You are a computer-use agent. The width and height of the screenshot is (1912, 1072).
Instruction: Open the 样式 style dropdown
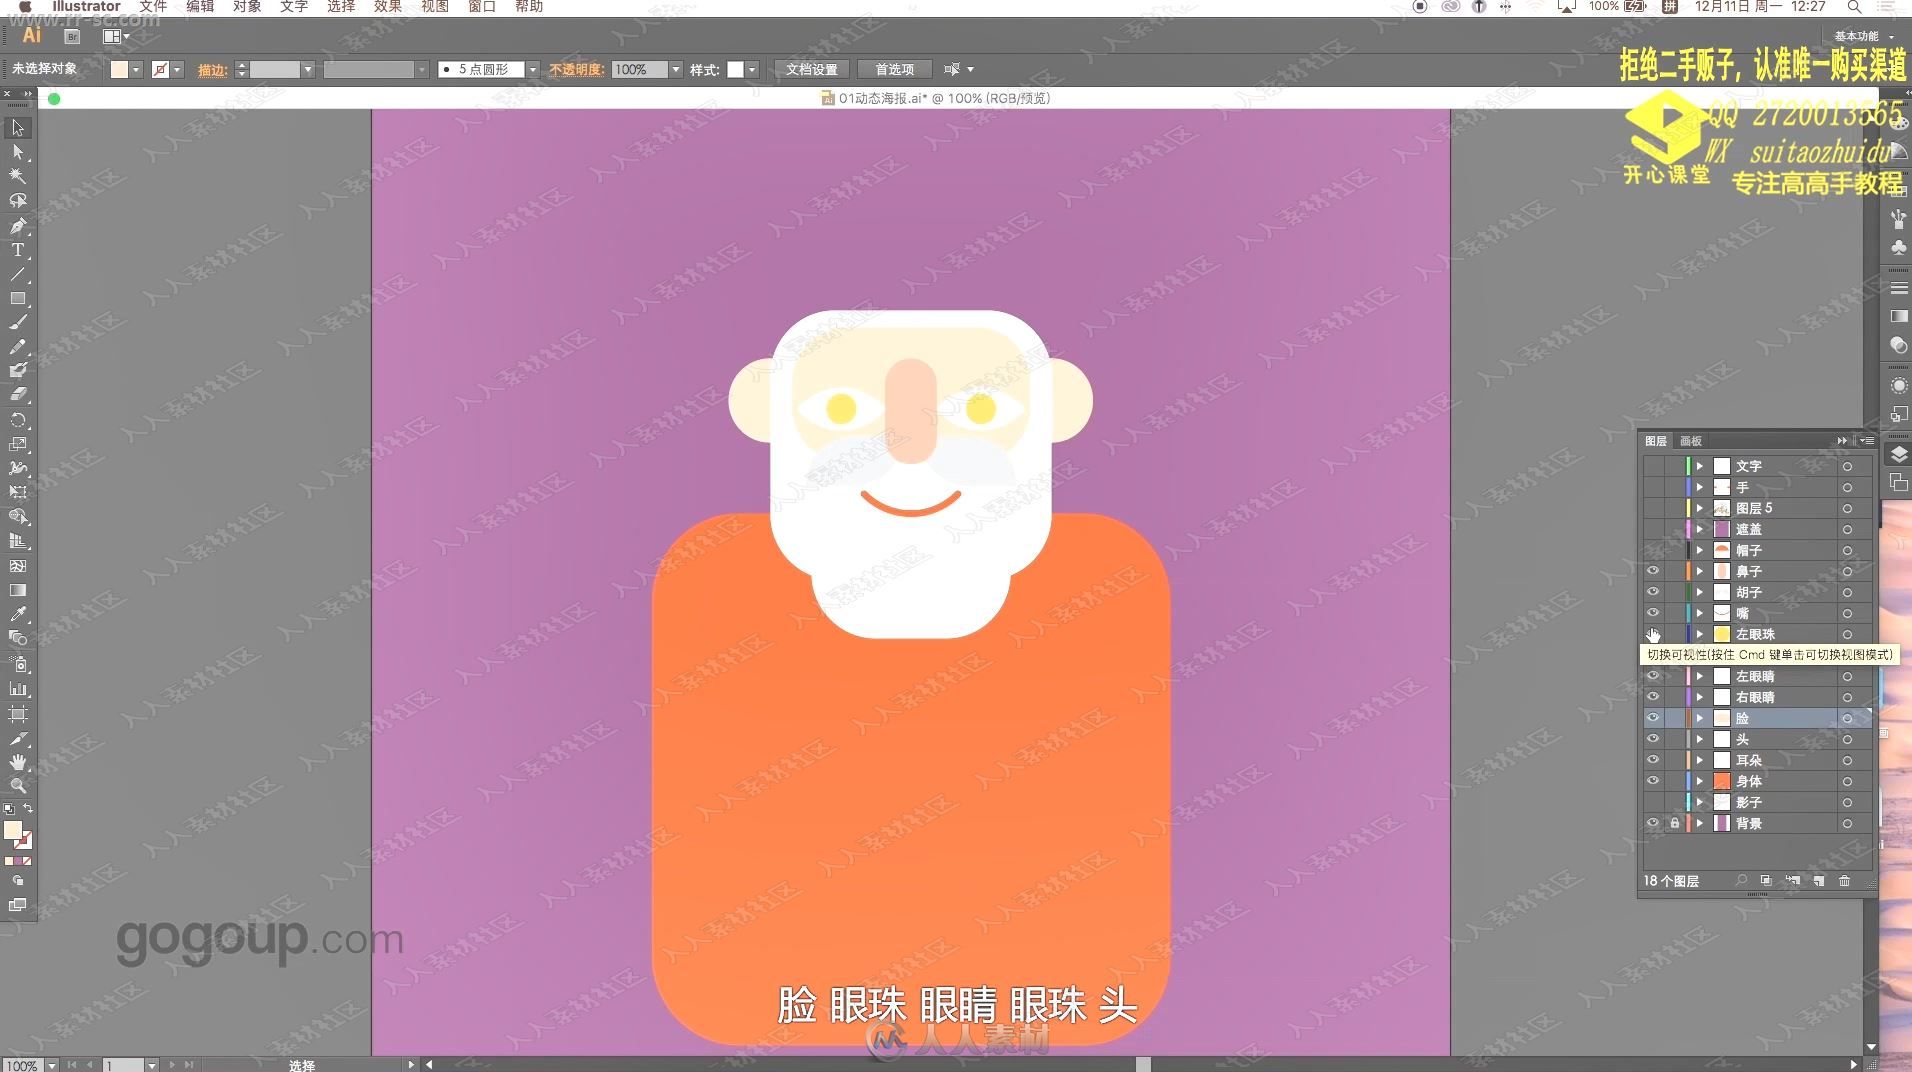point(752,69)
